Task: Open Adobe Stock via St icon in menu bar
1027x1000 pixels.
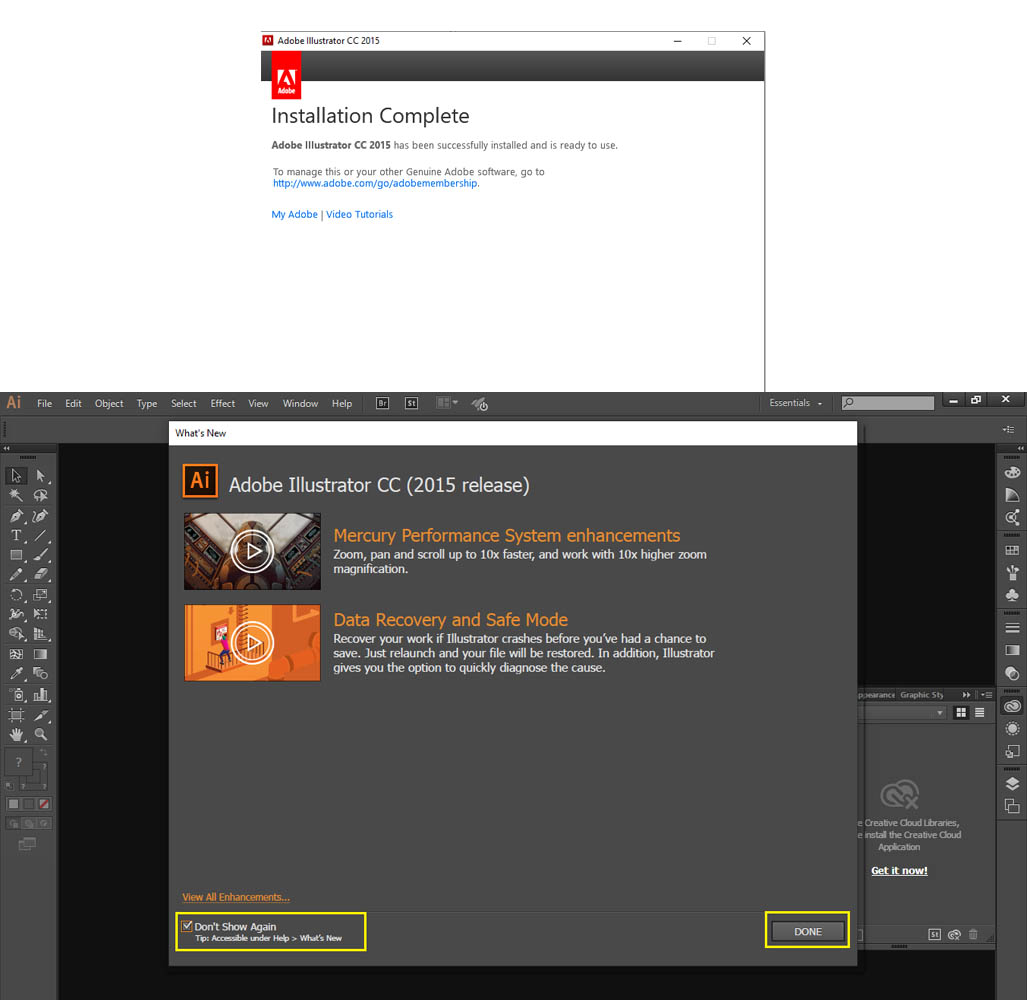Action: coord(411,403)
